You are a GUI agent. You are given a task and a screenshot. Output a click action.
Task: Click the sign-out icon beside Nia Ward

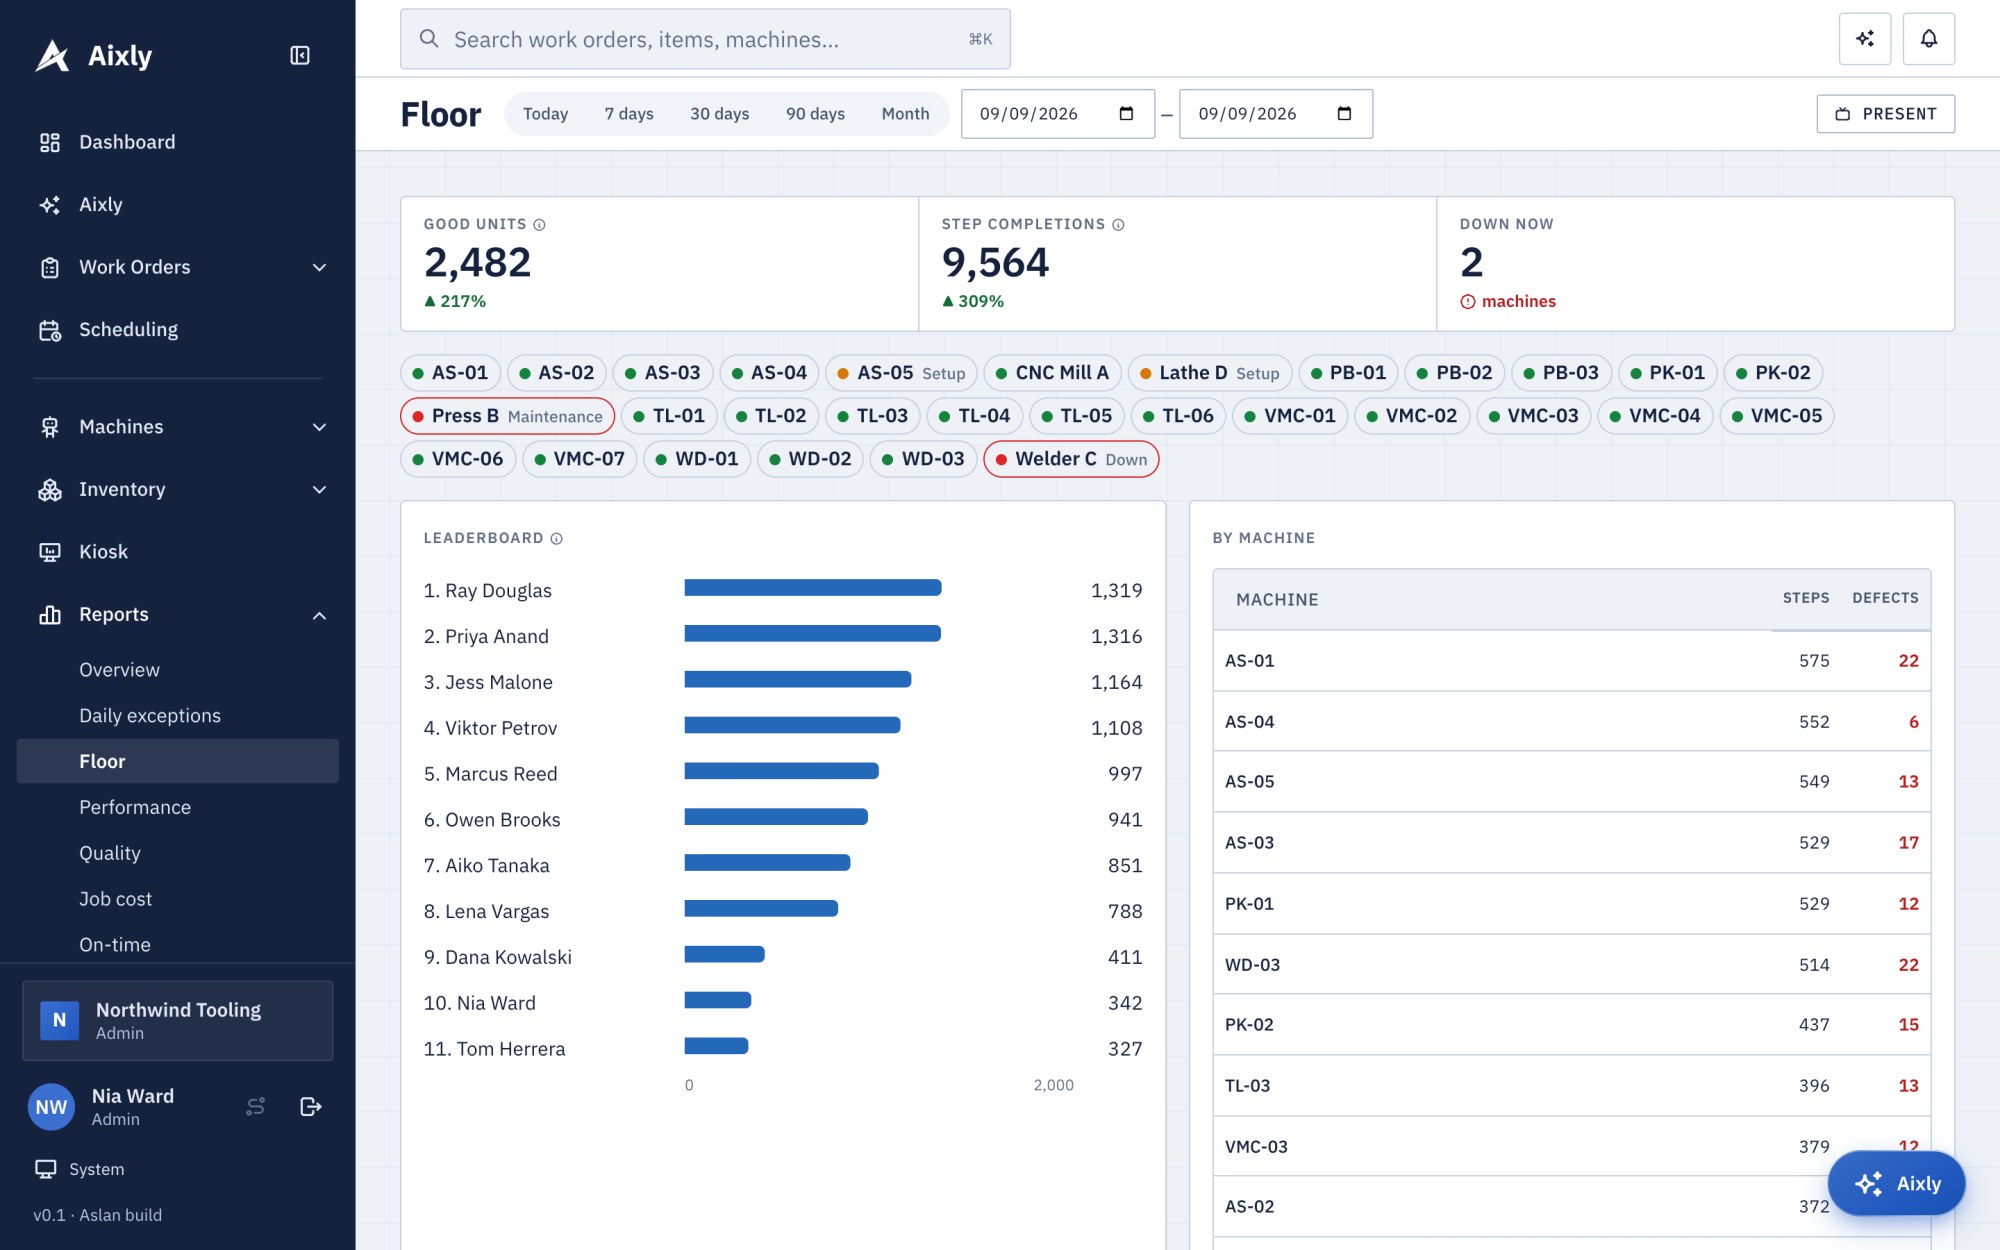click(311, 1106)
